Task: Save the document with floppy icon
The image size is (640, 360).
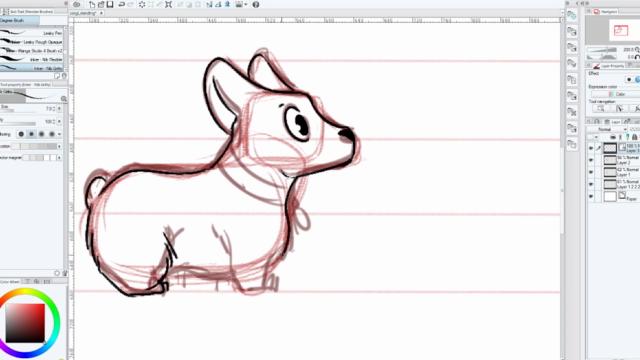Action: (x=110, y=4)
